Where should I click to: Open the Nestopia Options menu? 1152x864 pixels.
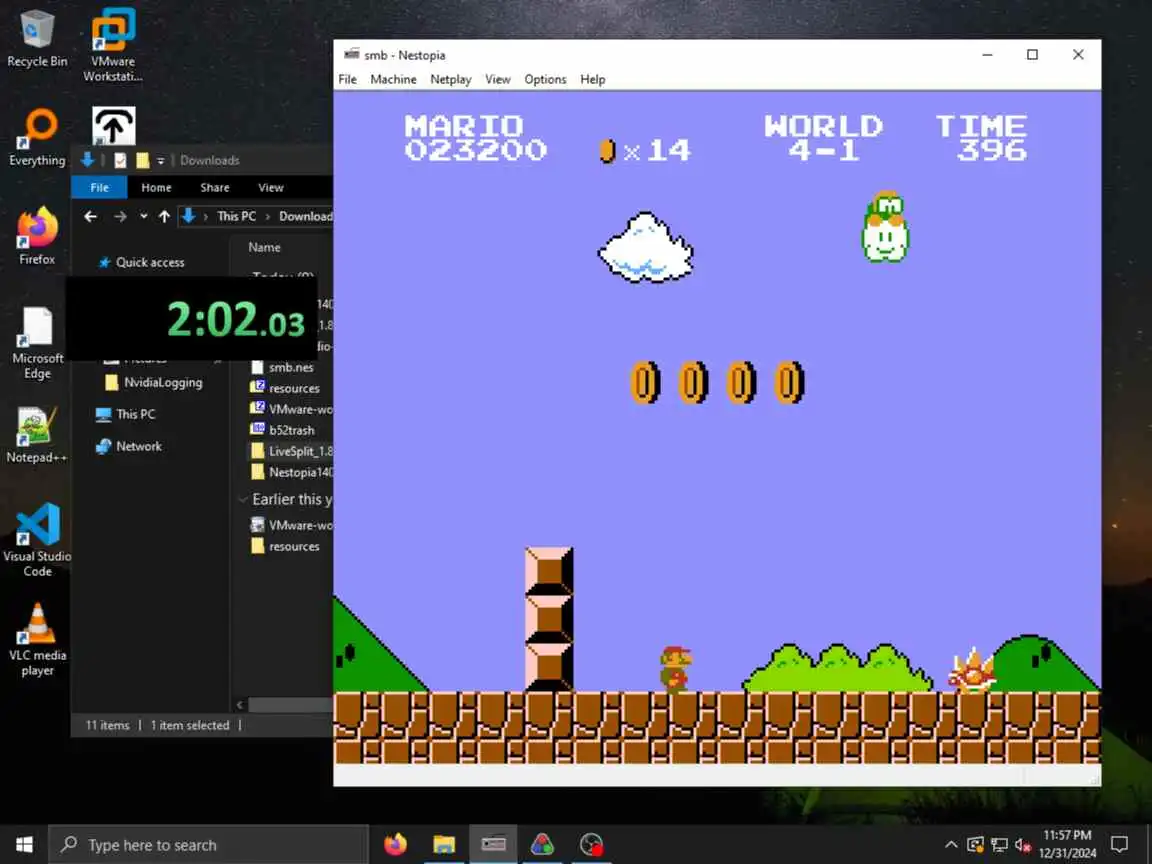[x=545, y=79]
